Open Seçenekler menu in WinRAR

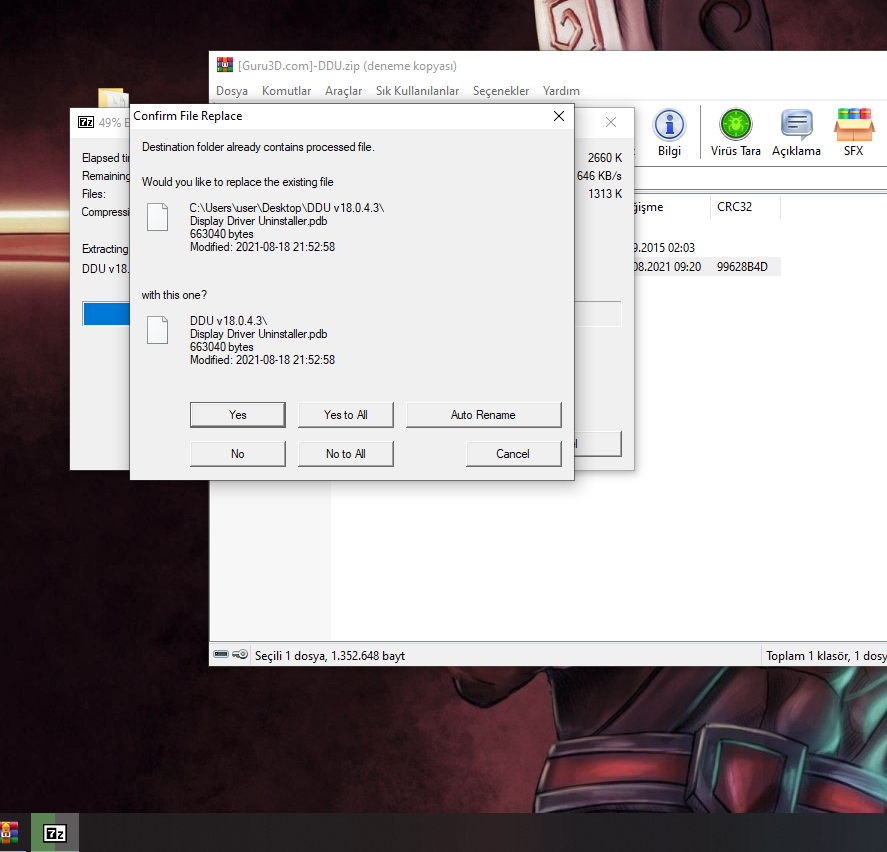tap(501, 91)
